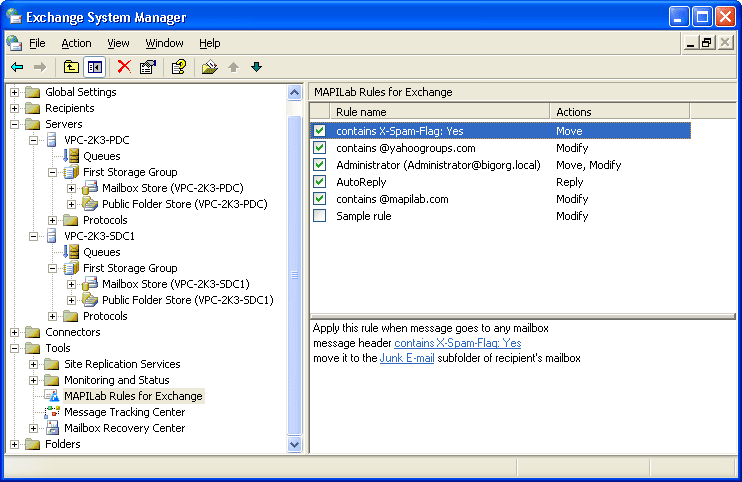
Task: Click the Back arrow toolbar icon
Action: (x=18, y=67)
